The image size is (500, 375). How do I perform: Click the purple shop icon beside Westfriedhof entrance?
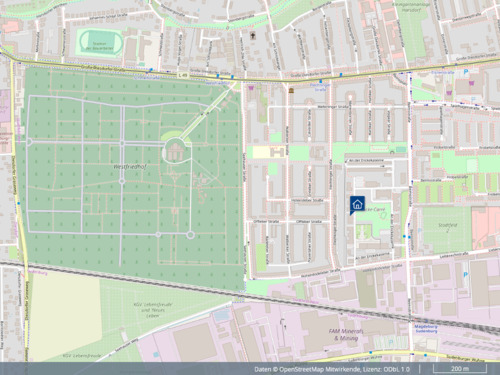point(251,88)
